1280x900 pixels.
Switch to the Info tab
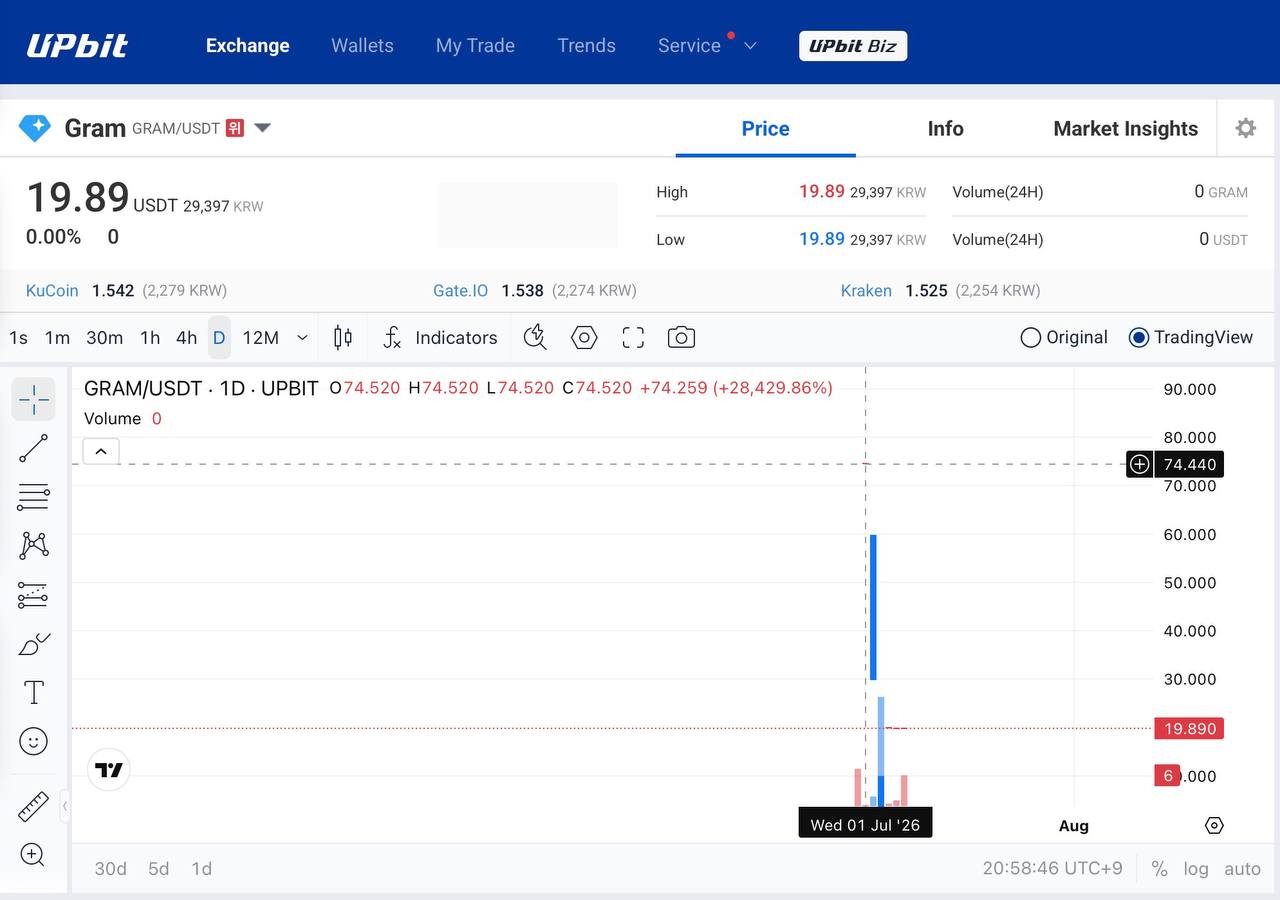click(945, 128)
